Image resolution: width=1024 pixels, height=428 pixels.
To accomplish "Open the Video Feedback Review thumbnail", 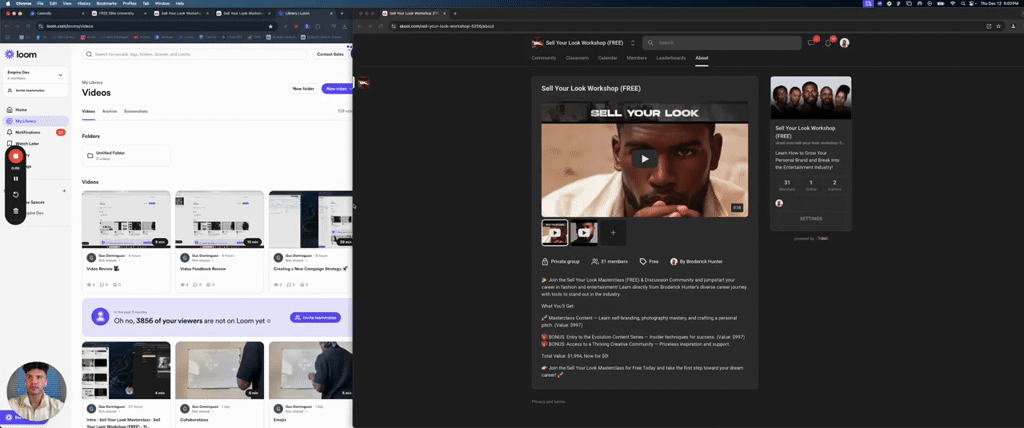I will click(x=219, y=220).
